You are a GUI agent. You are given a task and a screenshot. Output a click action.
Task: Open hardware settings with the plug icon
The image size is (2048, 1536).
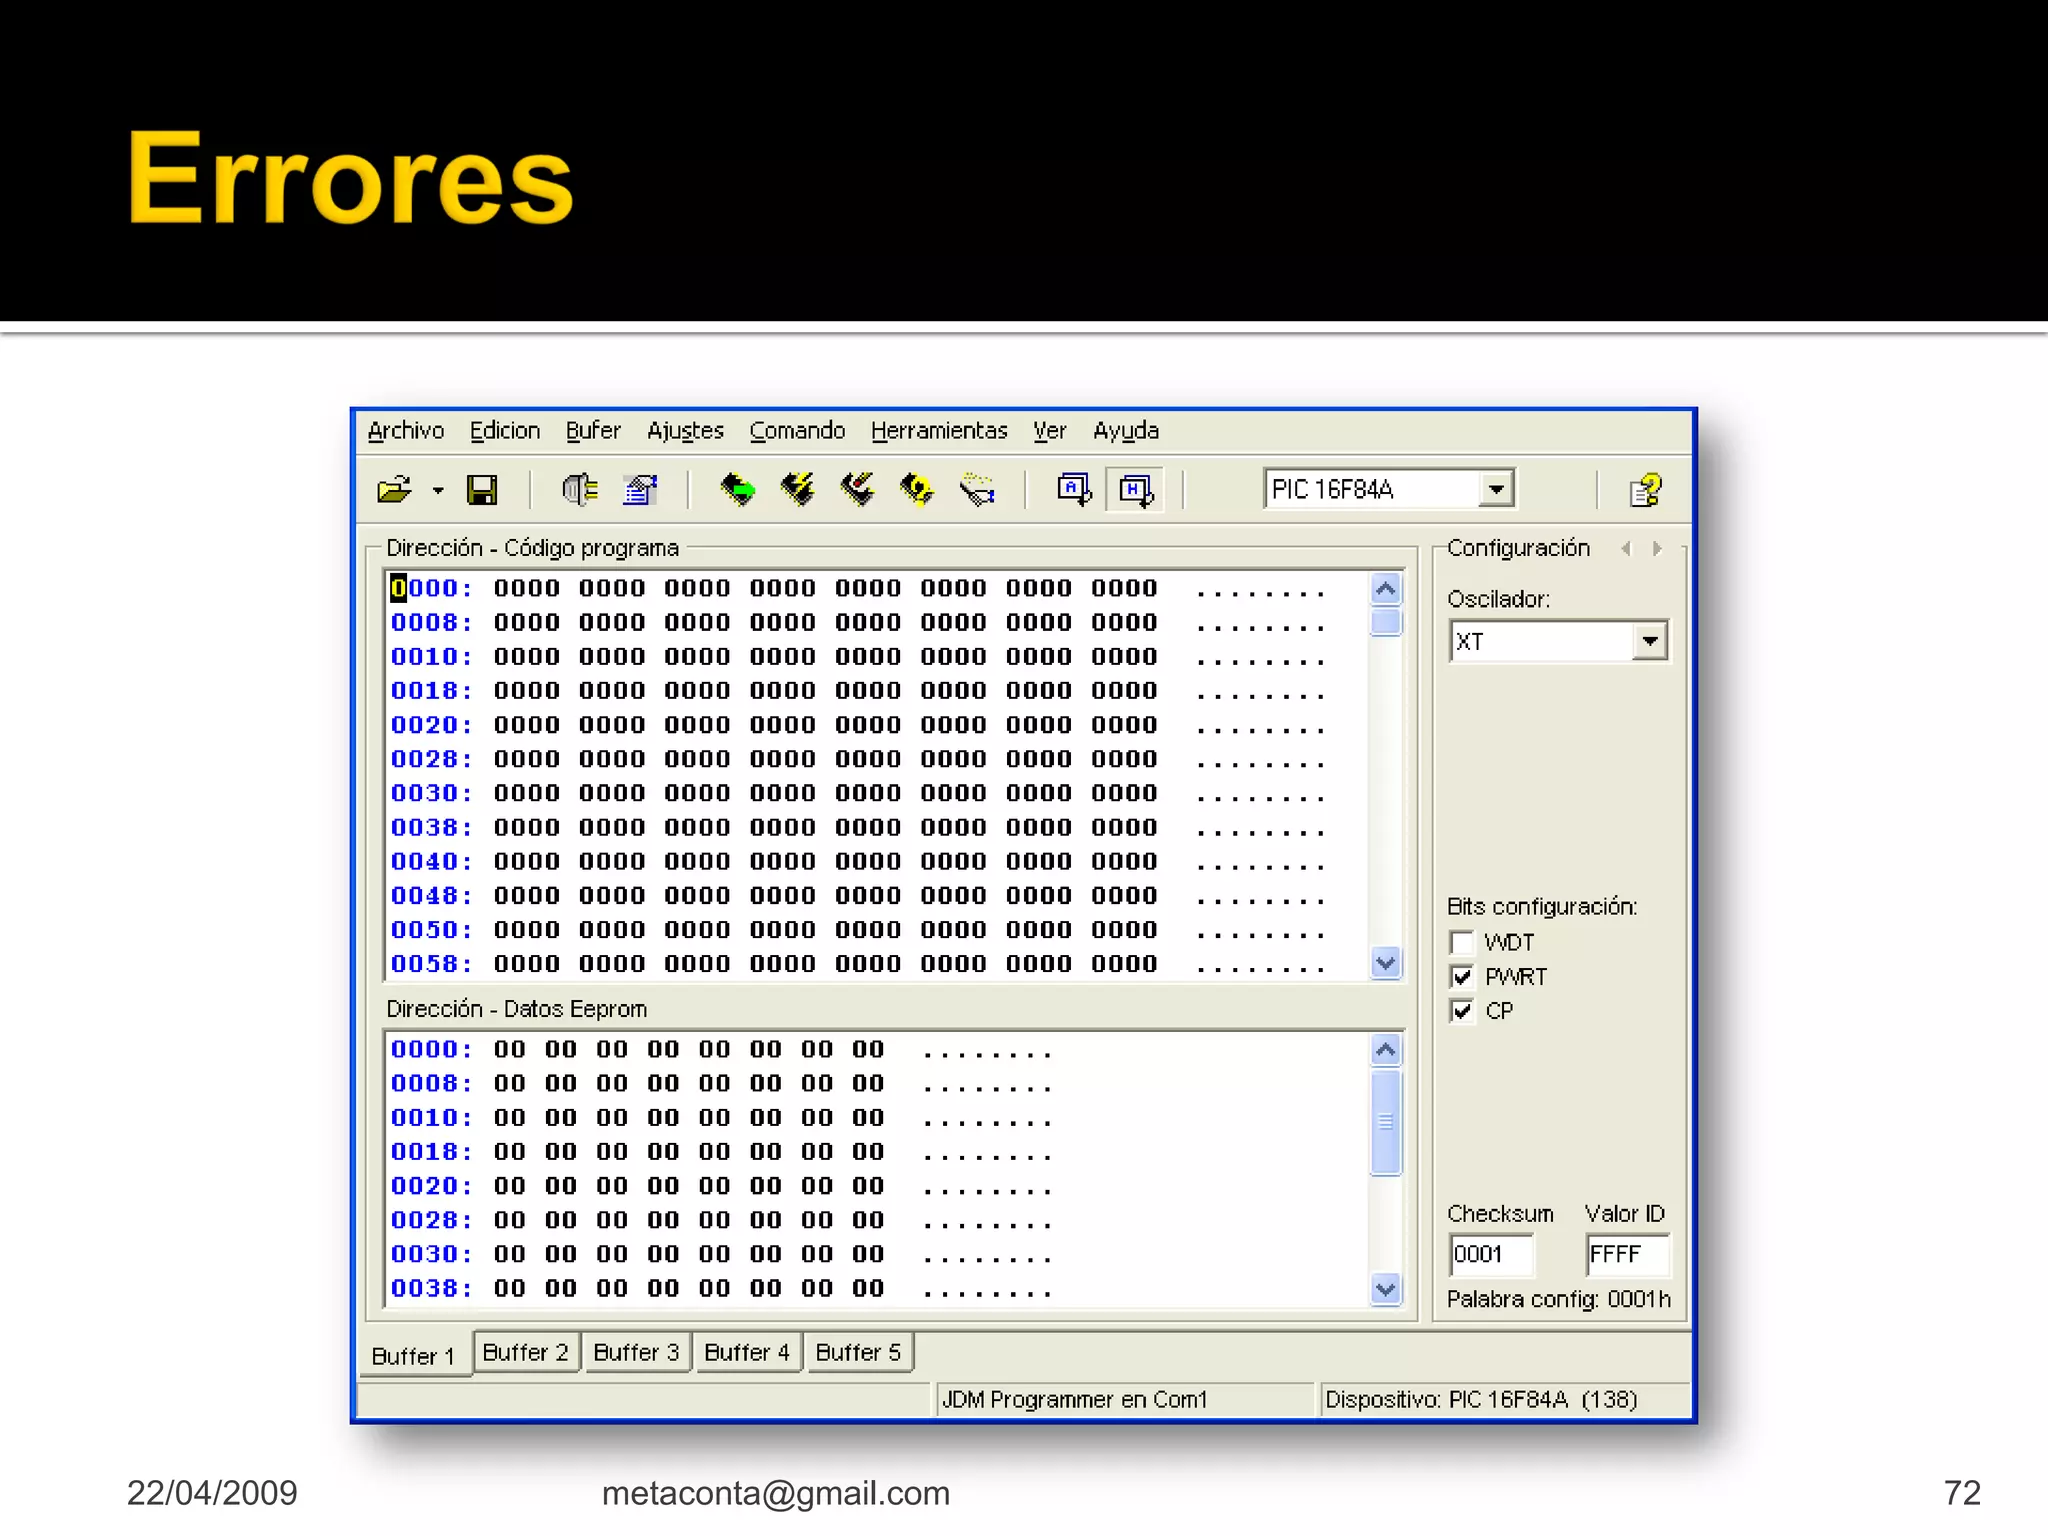click(x=580, y=490)
